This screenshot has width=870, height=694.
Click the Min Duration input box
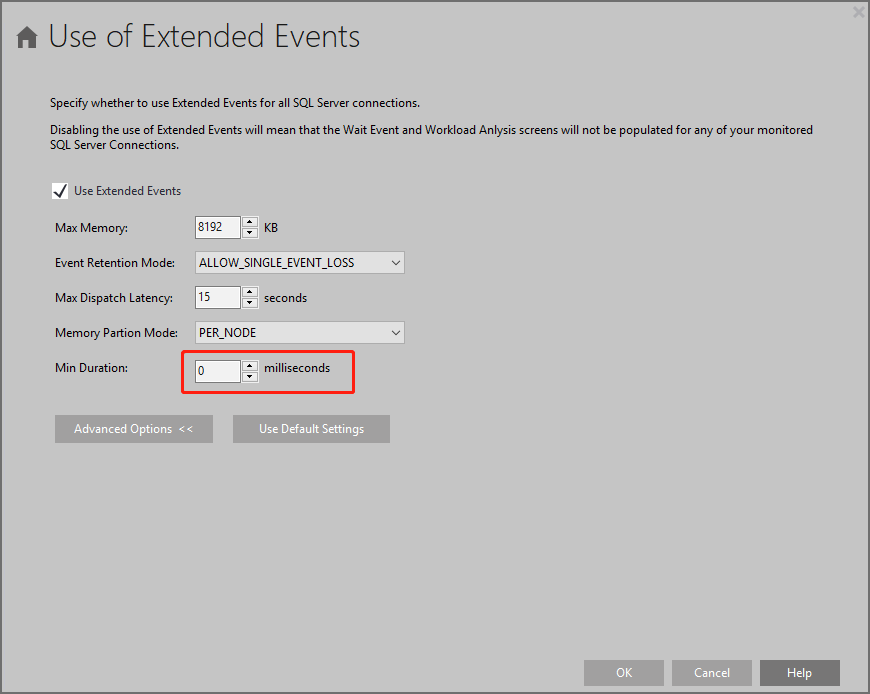(218, 371)
